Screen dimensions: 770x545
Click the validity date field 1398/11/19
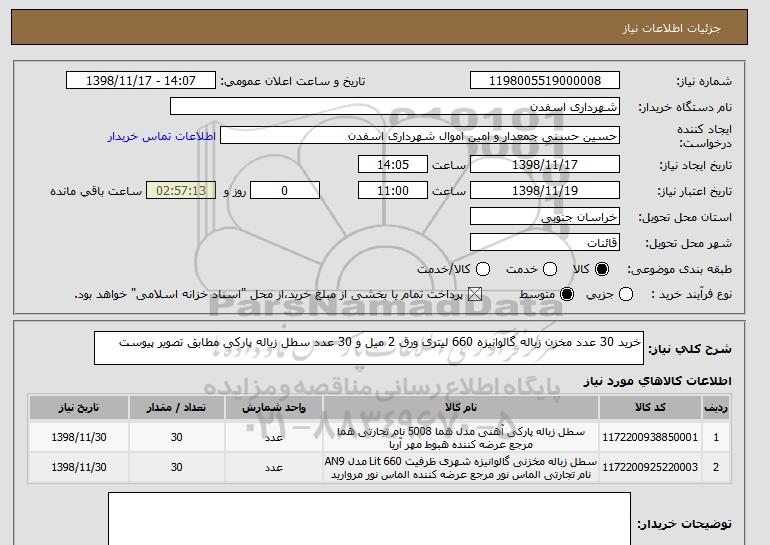click(545, 191)
